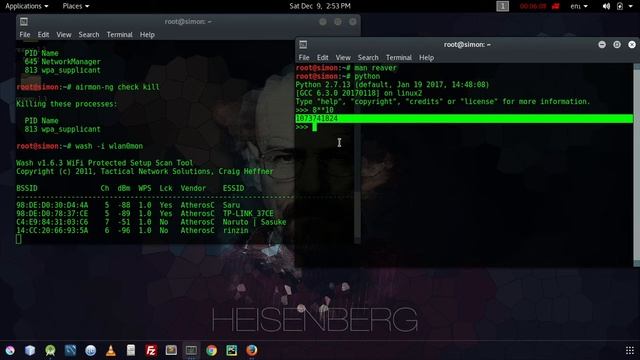Image resolution: width=640 pixels, height=360 pixels.
Task: Click the clock showing Sat Dec 9
Action: 320,6
